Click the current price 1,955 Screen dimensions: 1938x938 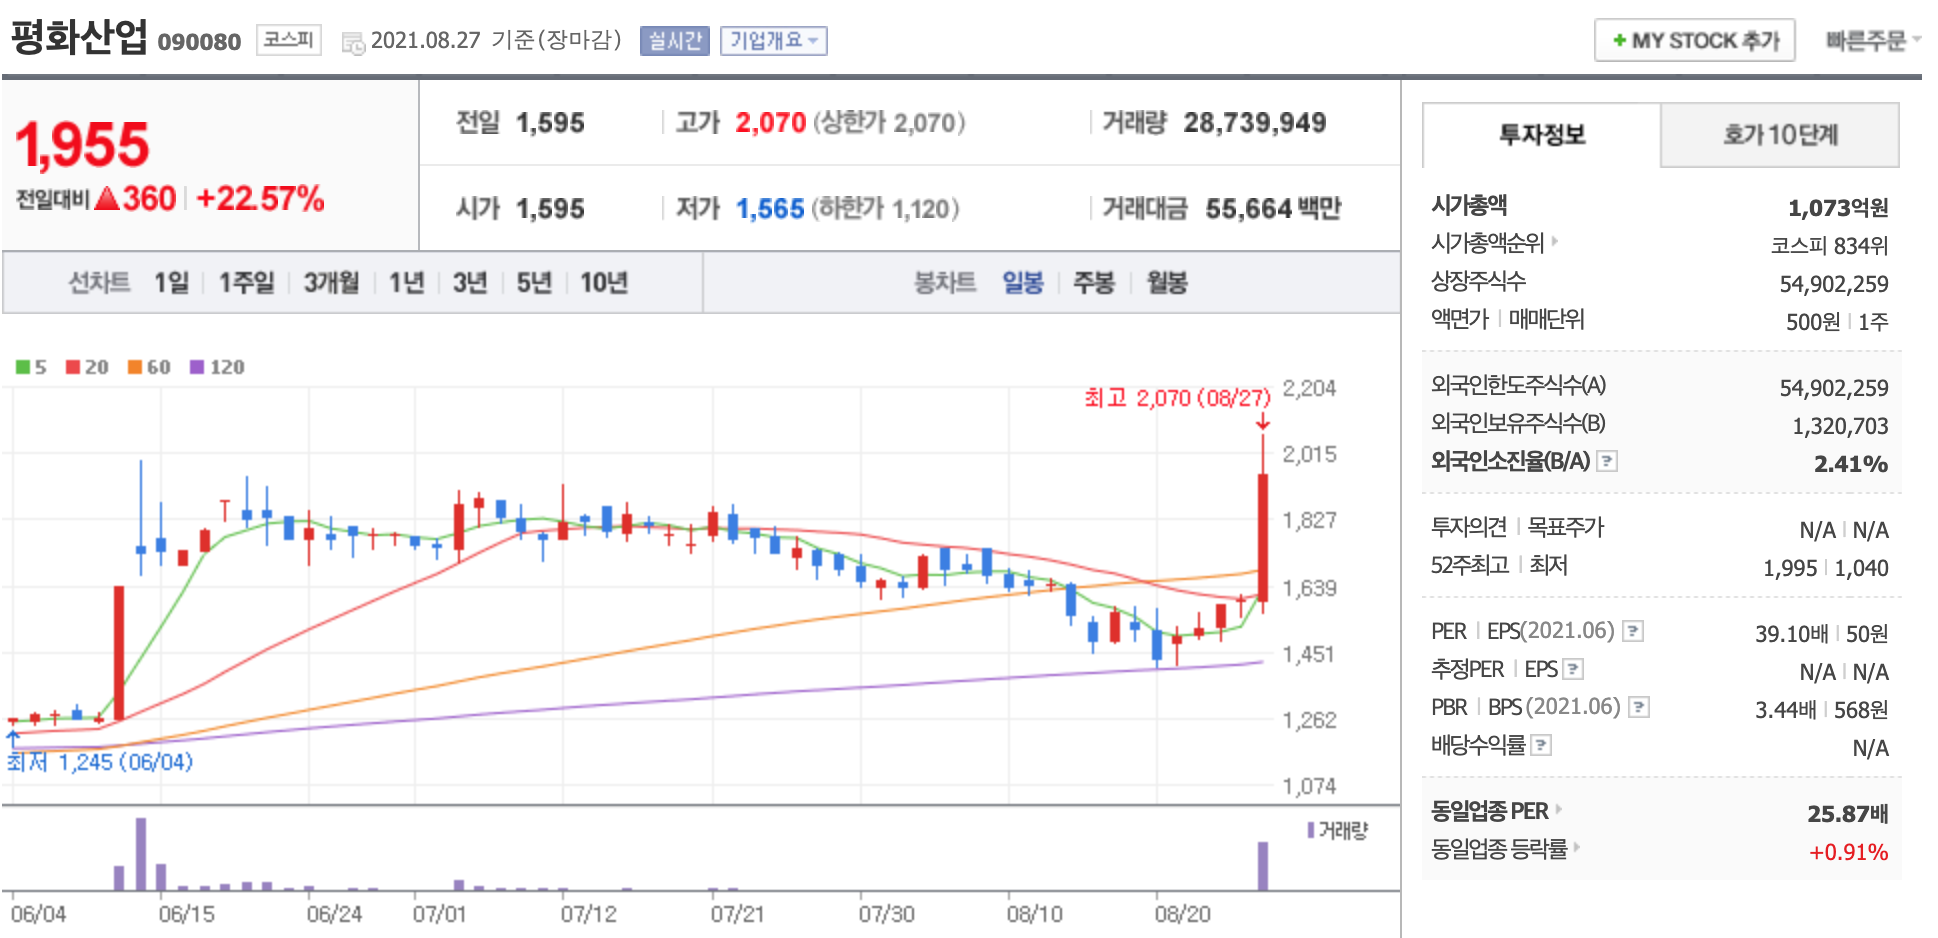82,145
